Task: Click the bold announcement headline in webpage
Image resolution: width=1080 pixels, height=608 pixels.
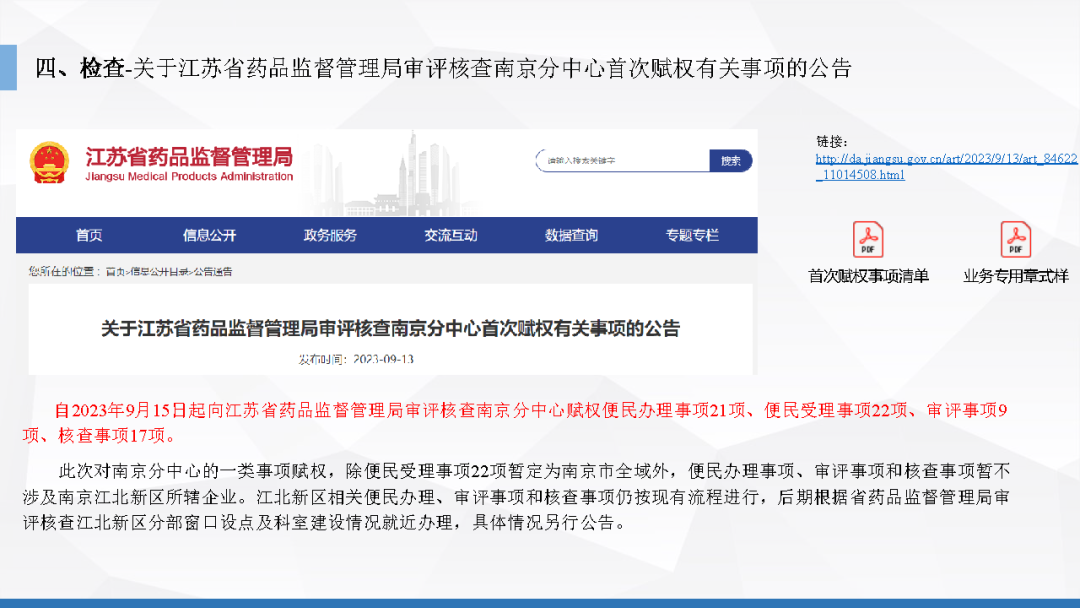Action: 391,328
